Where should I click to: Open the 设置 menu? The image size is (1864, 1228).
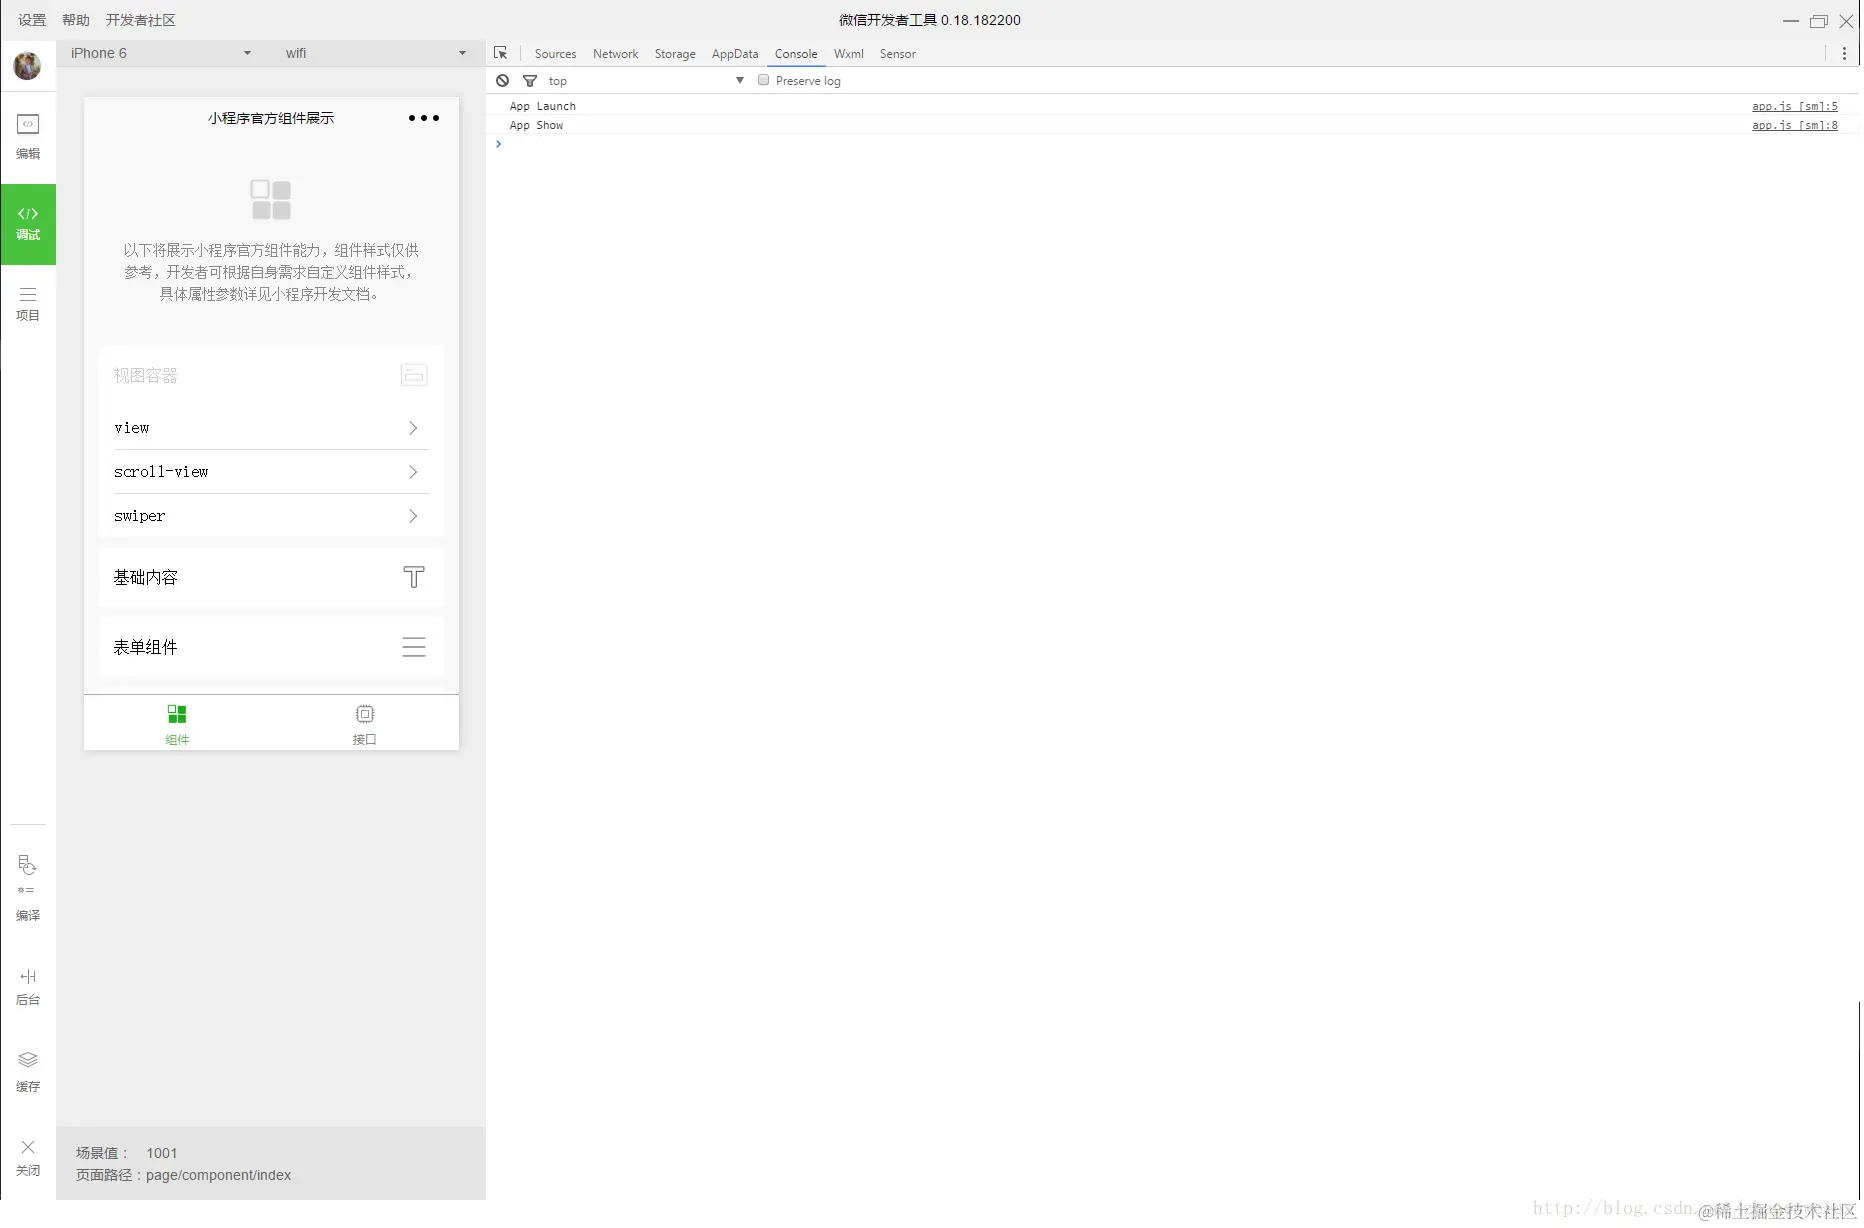[32, 20]
